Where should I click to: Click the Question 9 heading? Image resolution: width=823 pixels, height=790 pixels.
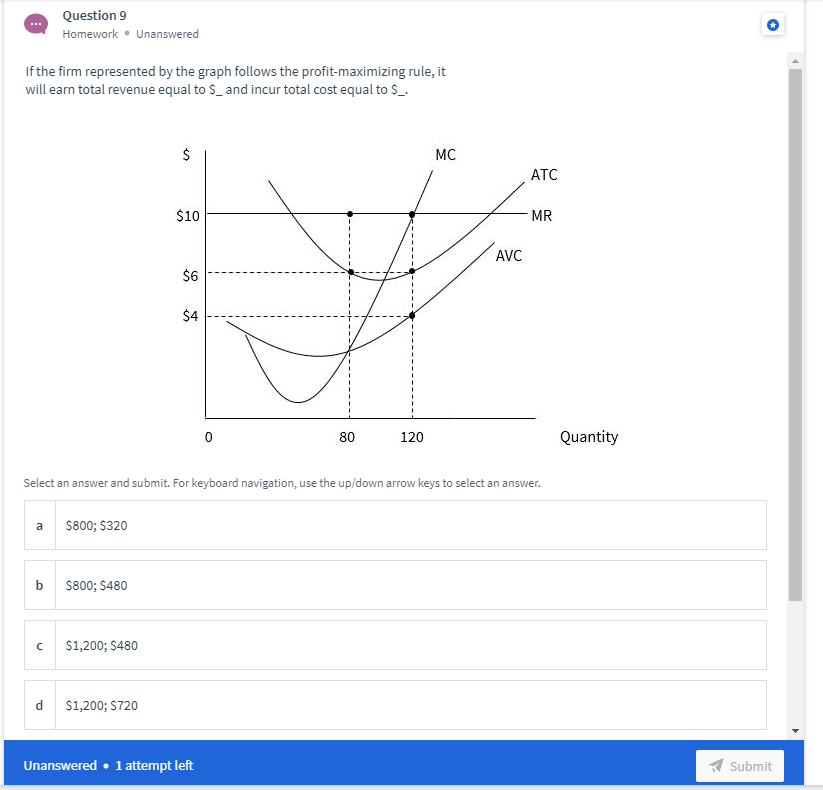[94, 15]
